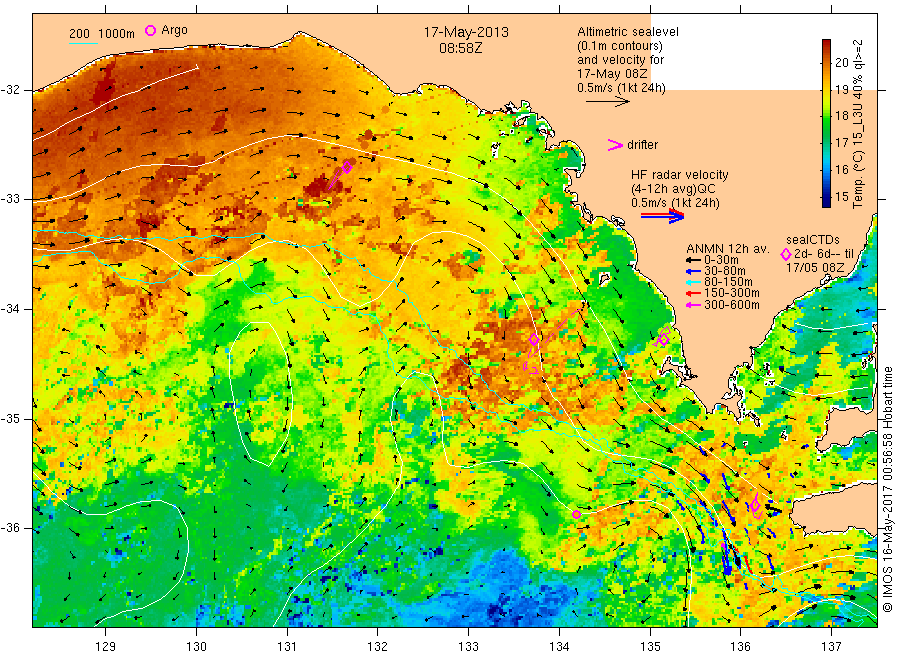Click the colorbar tick label '15'
The width and height of the screenshot is (900, 660).
click(841, 196)
